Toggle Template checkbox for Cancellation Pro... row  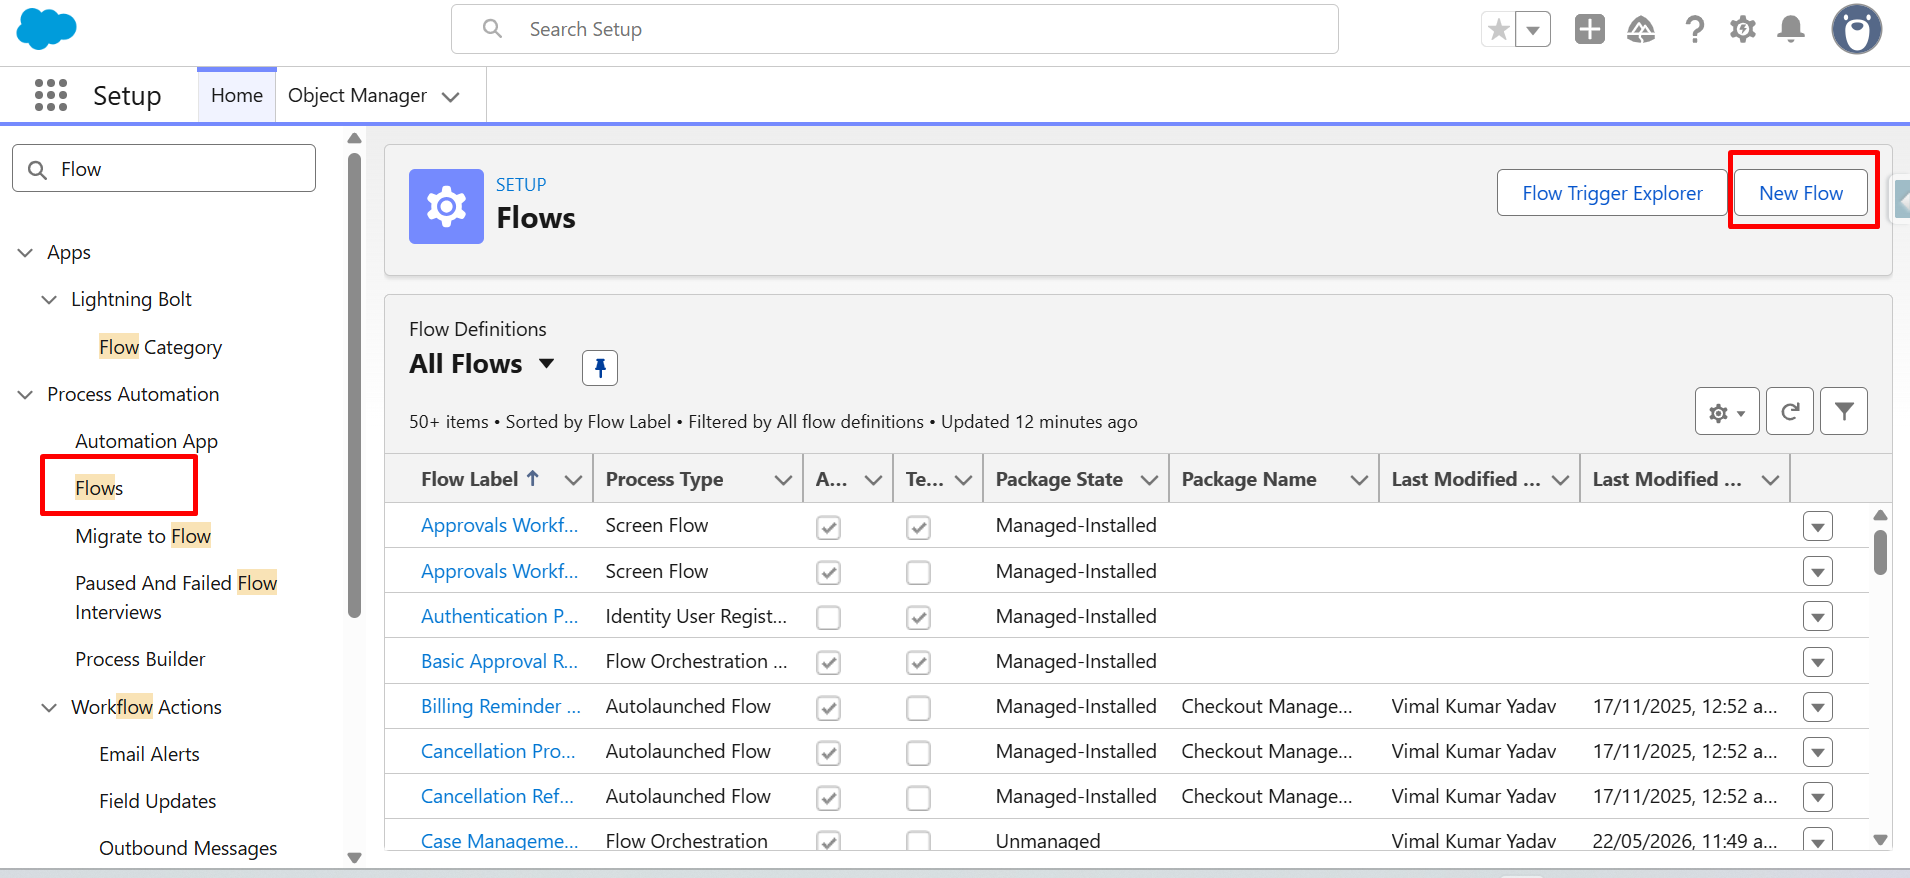918,753
